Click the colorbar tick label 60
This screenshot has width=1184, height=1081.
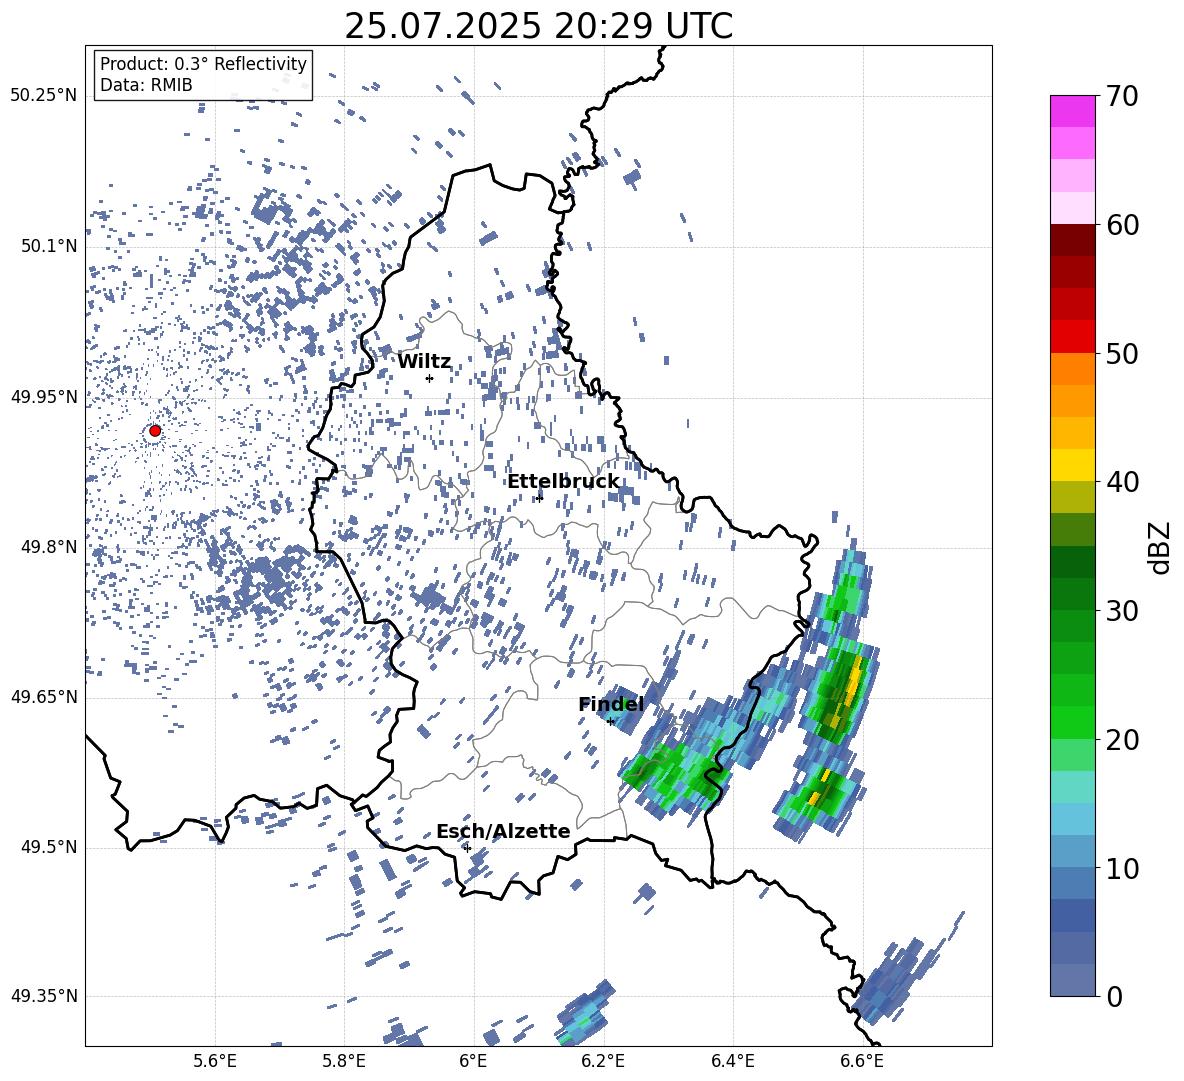[1123, 225]
